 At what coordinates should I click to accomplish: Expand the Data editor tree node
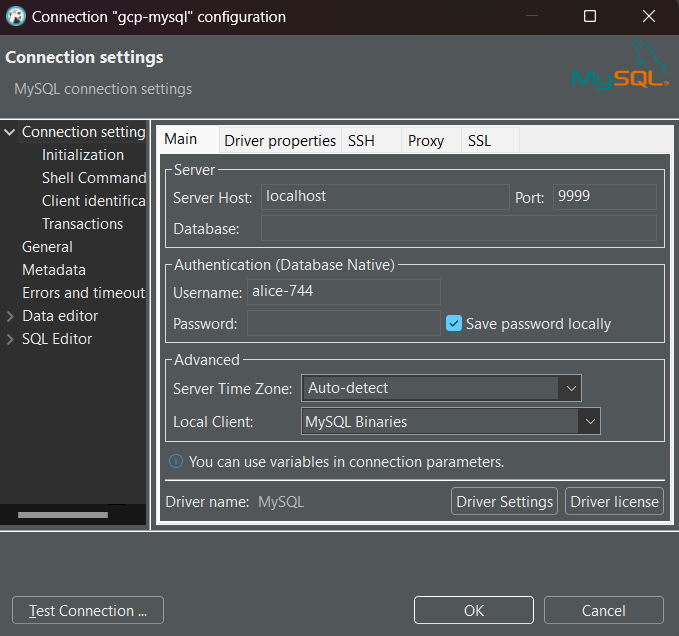10,316
